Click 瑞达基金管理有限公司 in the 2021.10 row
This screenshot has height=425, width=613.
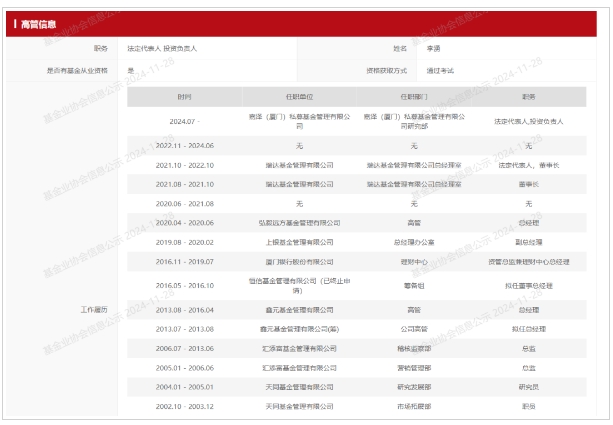(x=299, y=165)
